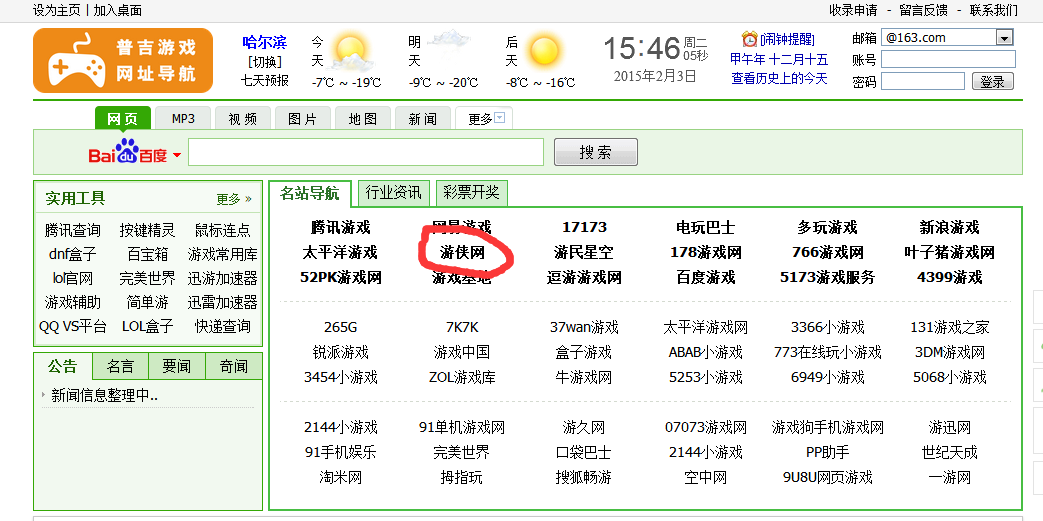Screen dimensions: 1043x521
Task: Open 腾讯查询 tool link
Action: [x=73, y=230]
